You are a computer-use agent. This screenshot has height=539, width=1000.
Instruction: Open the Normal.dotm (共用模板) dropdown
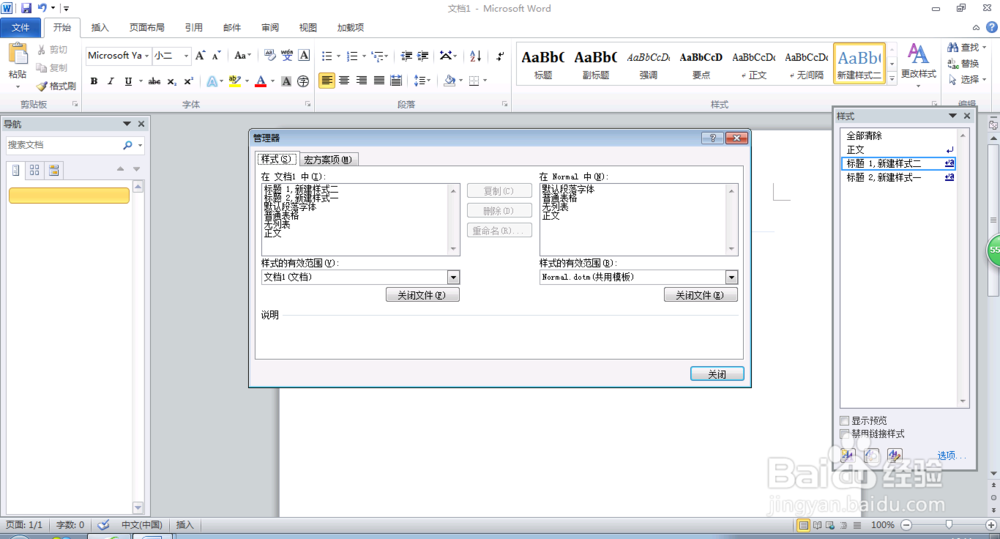click(x=732, y=277)
